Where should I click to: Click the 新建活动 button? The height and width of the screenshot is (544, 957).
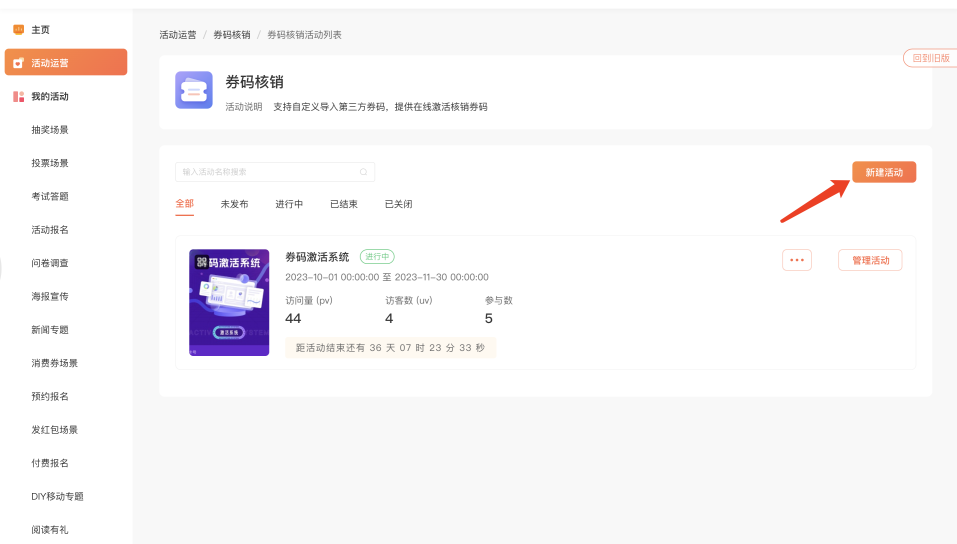884,172
